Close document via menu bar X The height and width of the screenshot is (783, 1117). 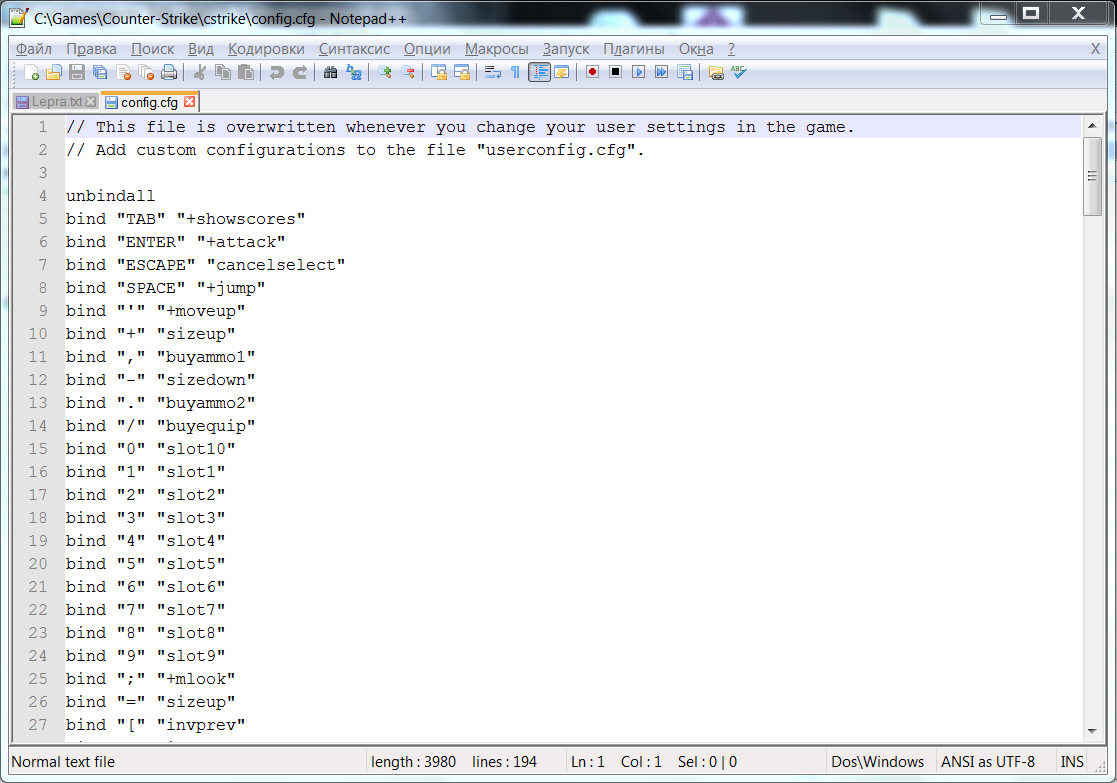point(1096,49)
